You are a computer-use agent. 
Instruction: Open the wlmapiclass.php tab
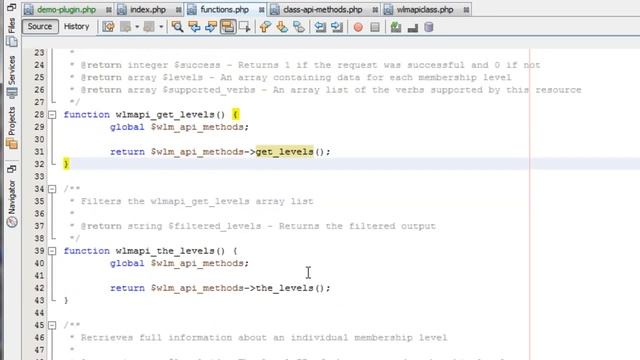pyautogui.click(x=425, y=9)
